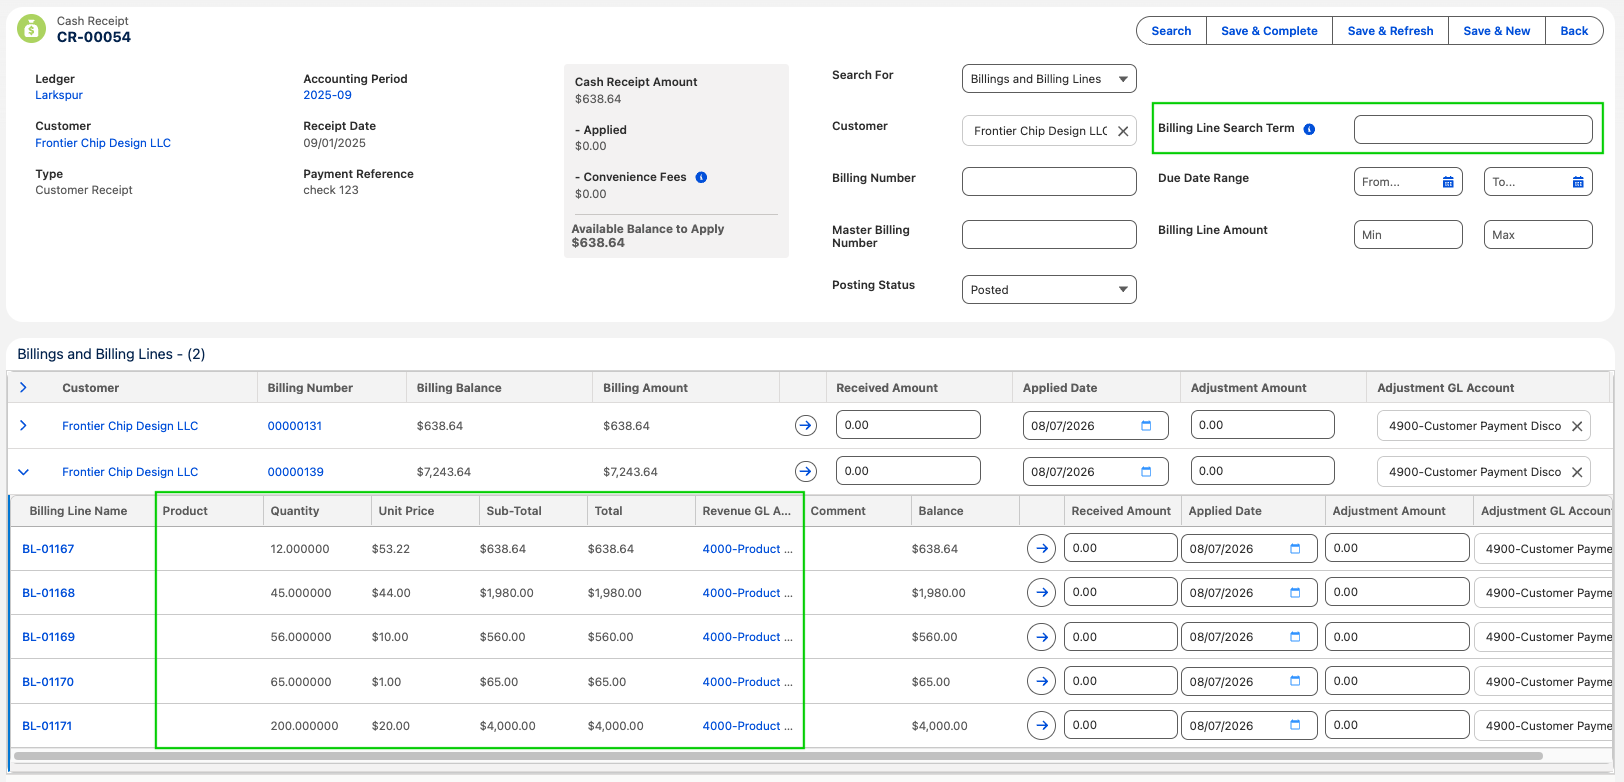Viewport: 1624px width, 782px height.
Task: Click the apply arrow for billing 00000131
Action: [806, 426]
